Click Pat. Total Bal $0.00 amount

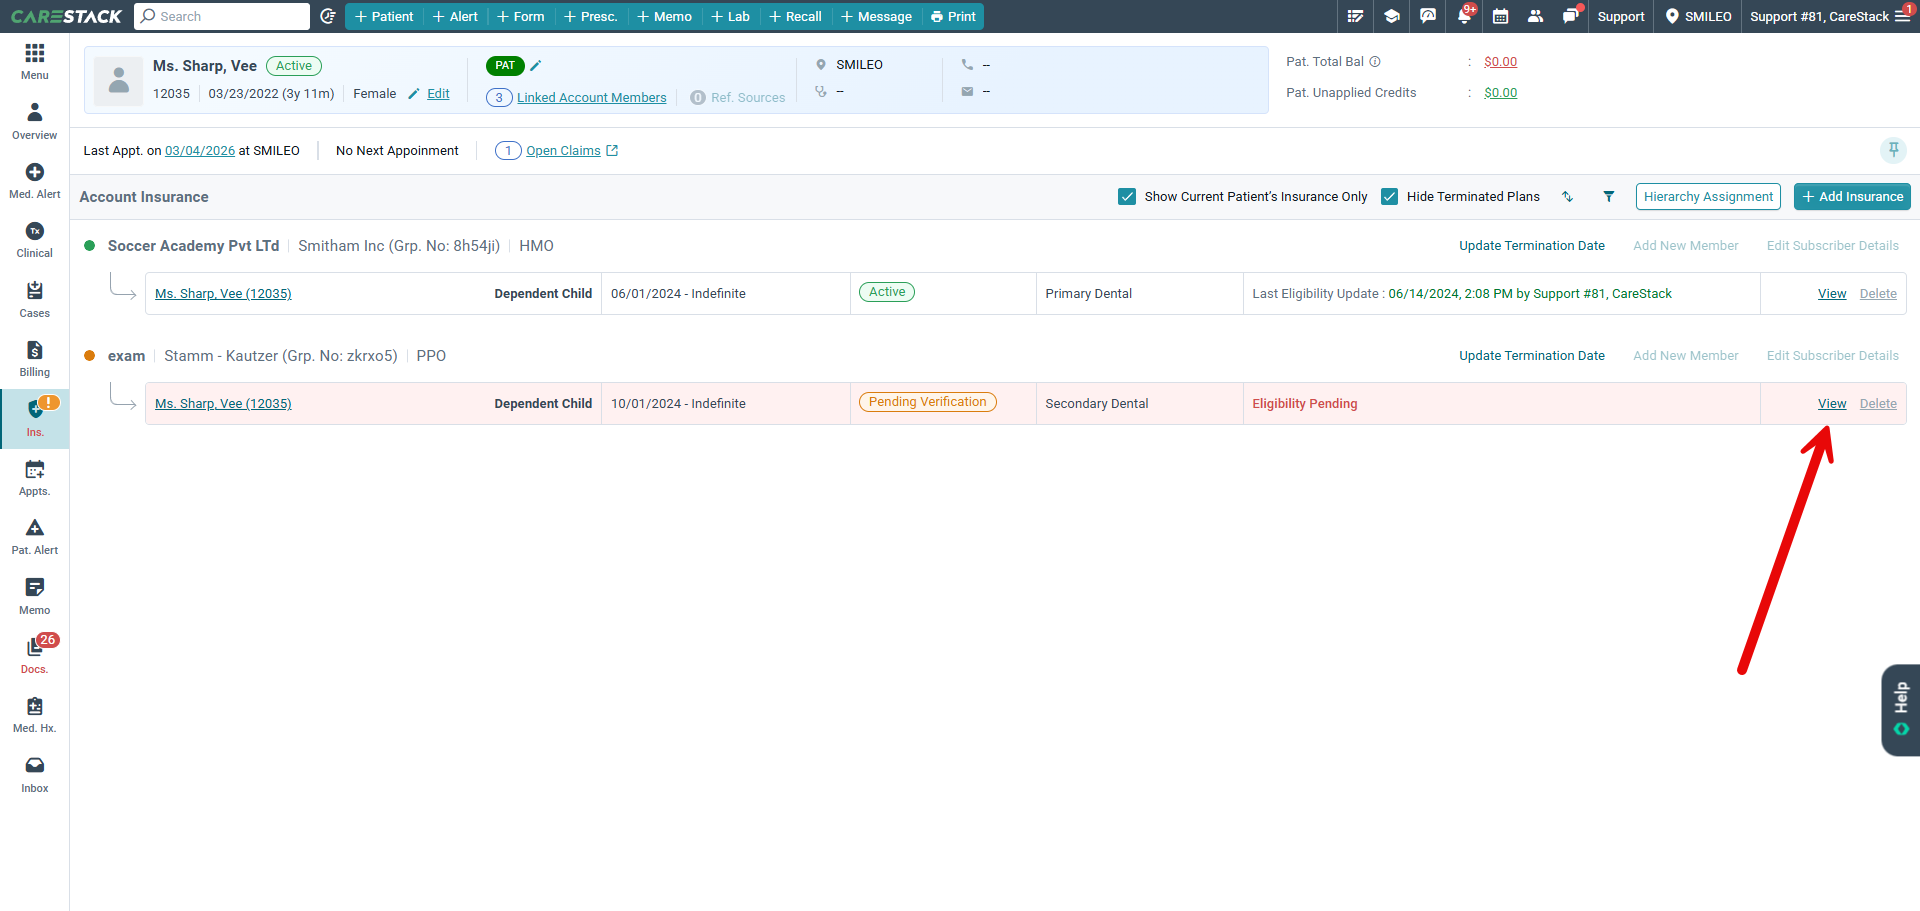pyautogui.click(x=1500, y=62)
